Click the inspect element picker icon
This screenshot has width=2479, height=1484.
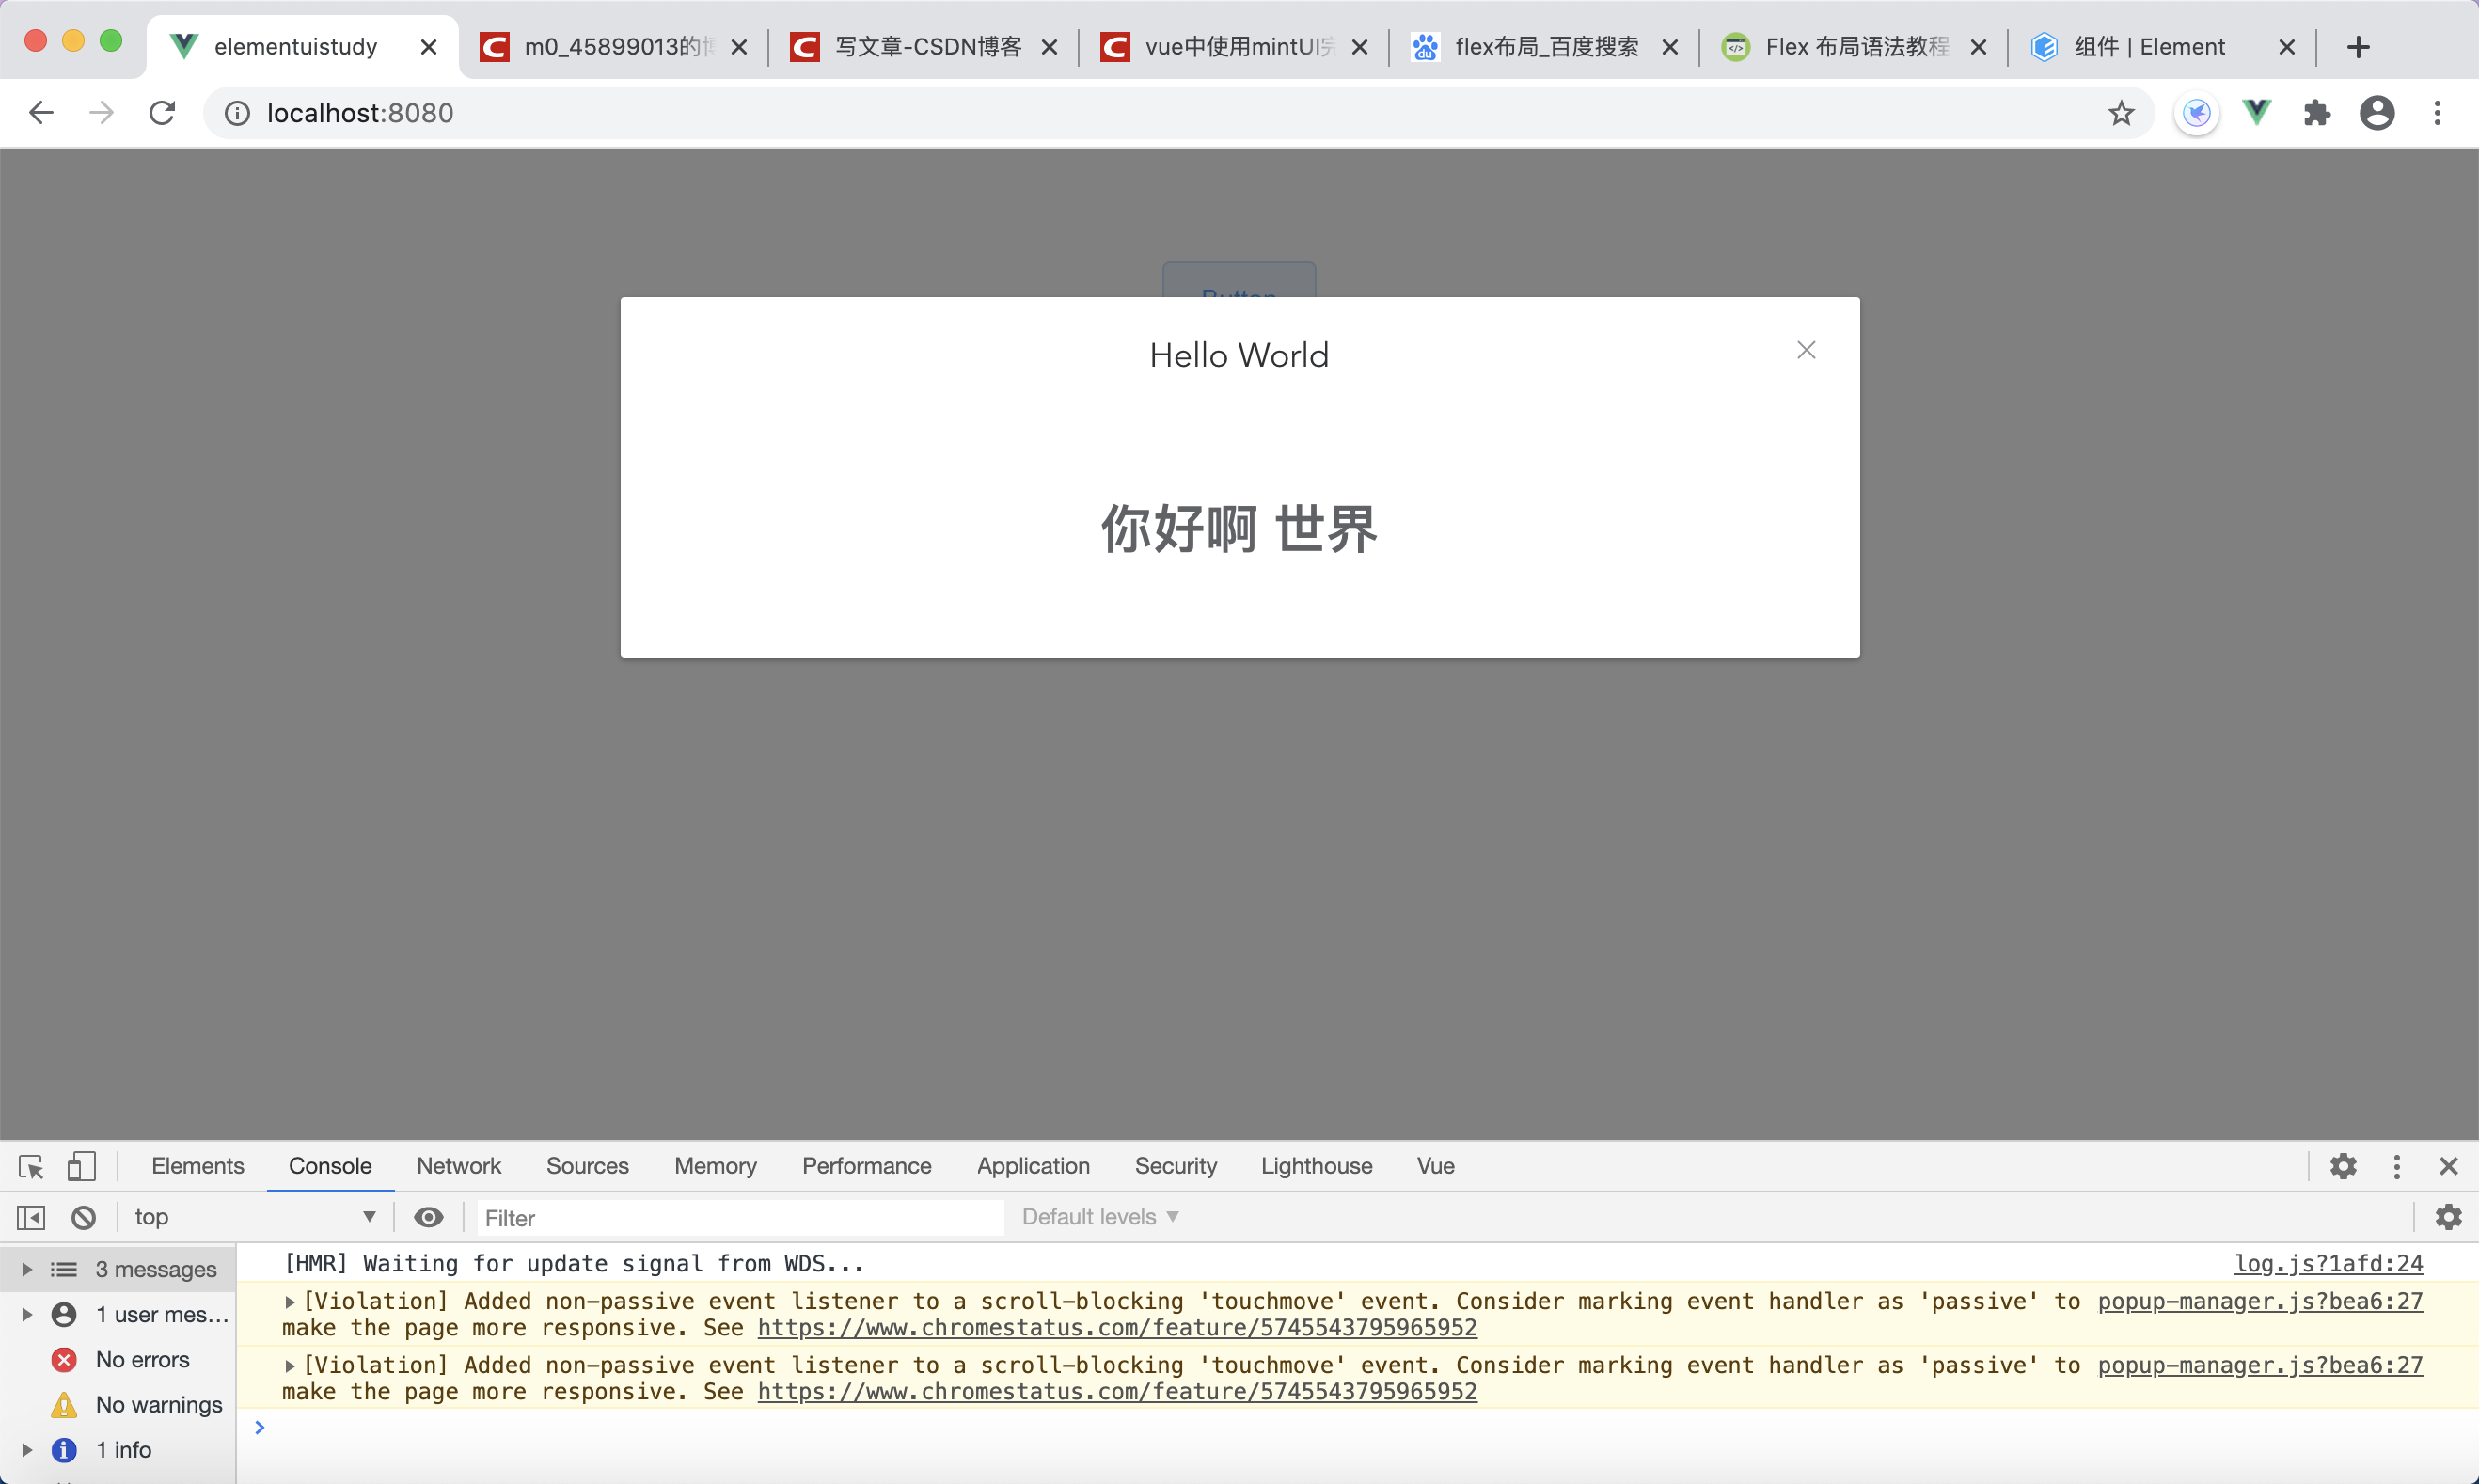31,1166
